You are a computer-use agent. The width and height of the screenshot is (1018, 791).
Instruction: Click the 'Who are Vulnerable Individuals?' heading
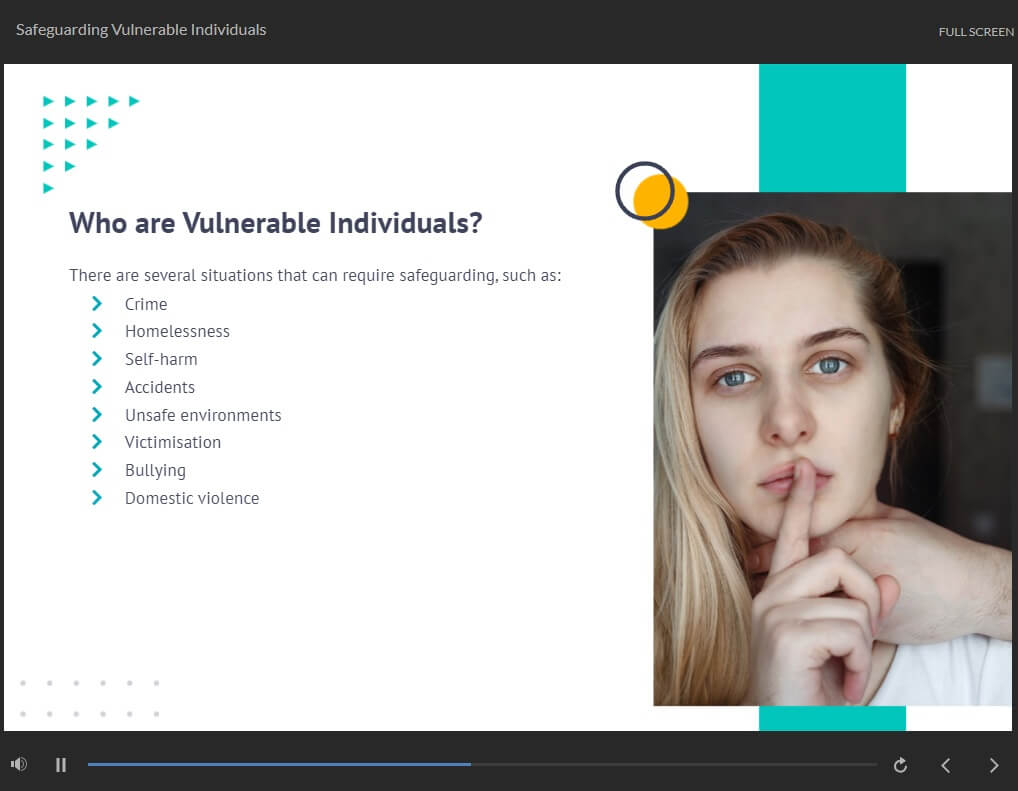point(275,223)
